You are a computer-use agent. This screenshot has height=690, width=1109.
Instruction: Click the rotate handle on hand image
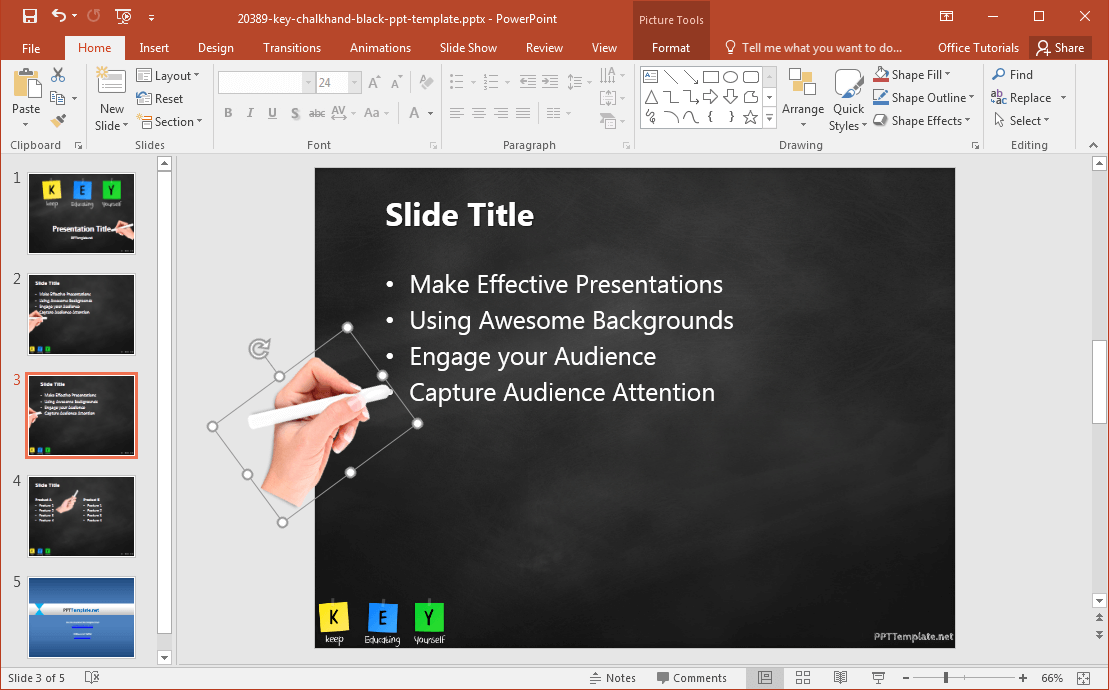coord(258,348)
